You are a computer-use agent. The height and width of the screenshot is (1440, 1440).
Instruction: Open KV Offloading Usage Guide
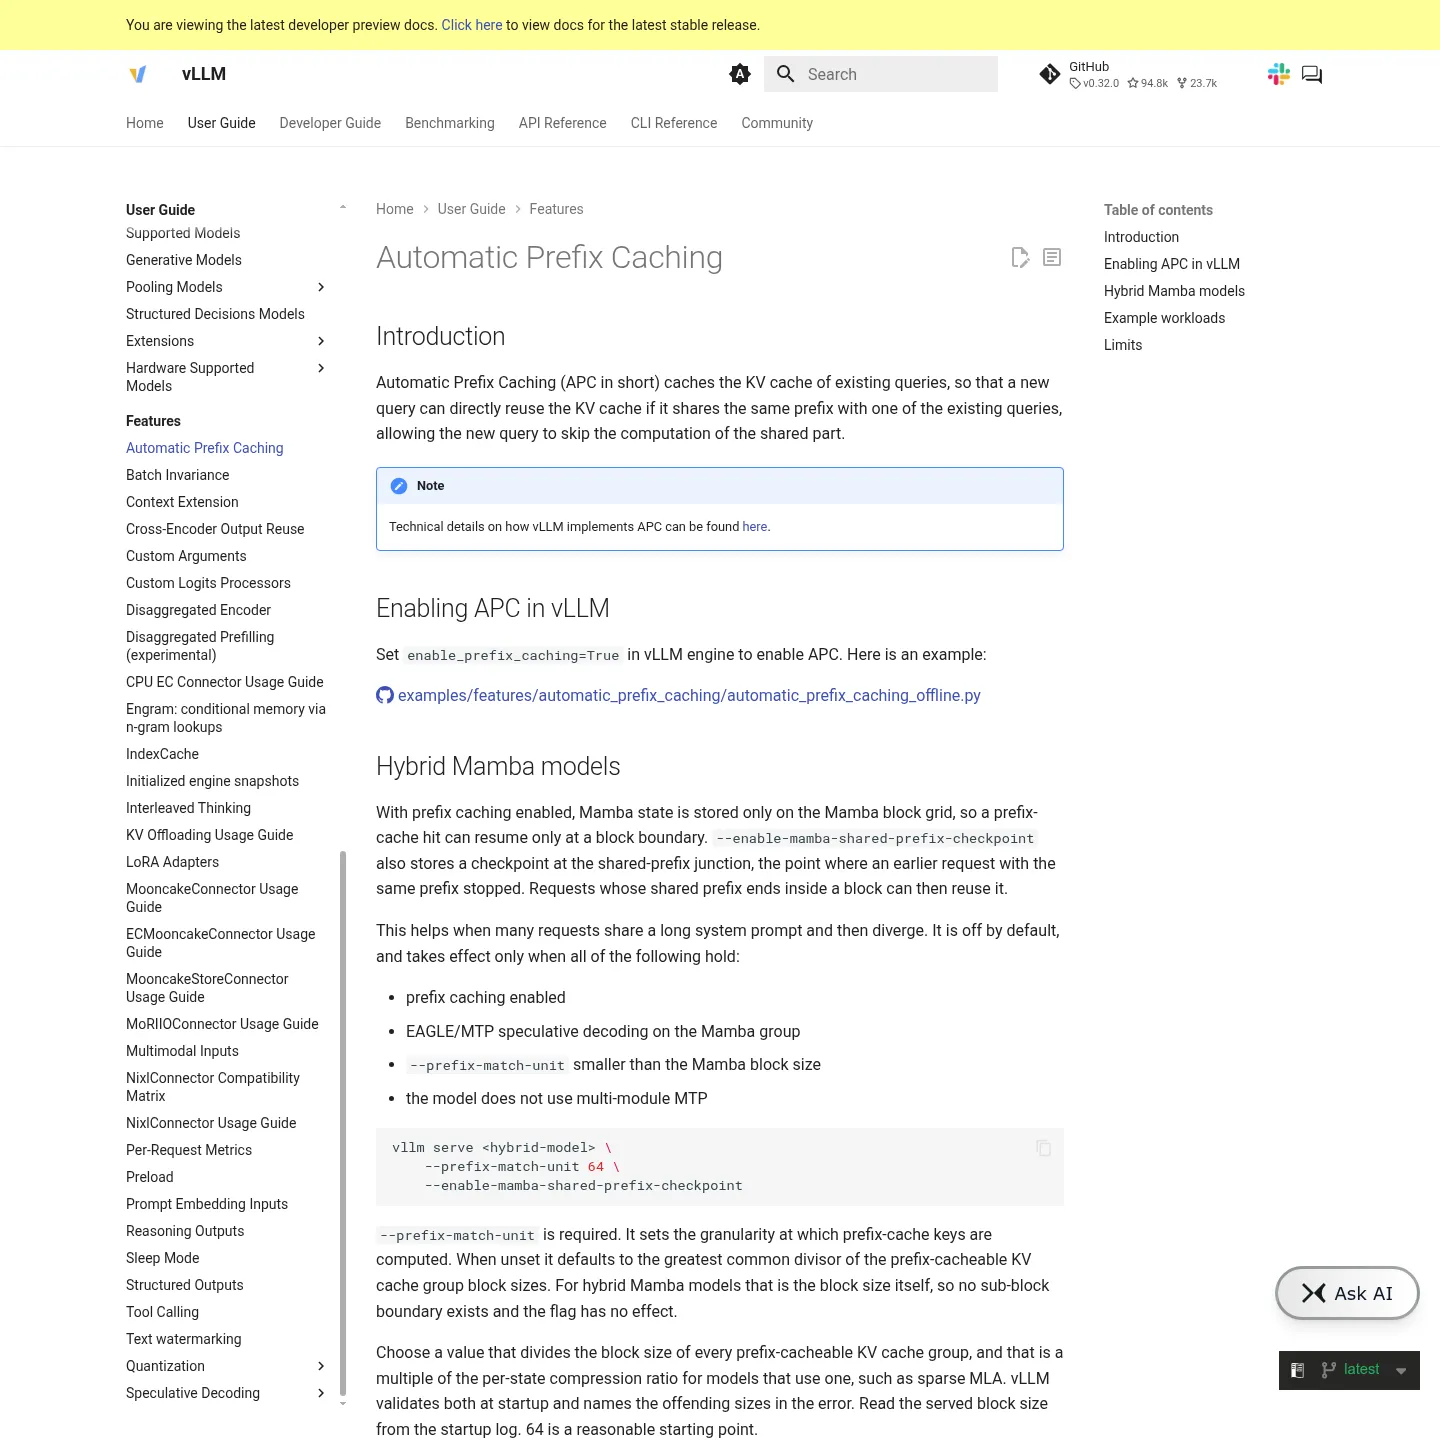coord(210,835)
